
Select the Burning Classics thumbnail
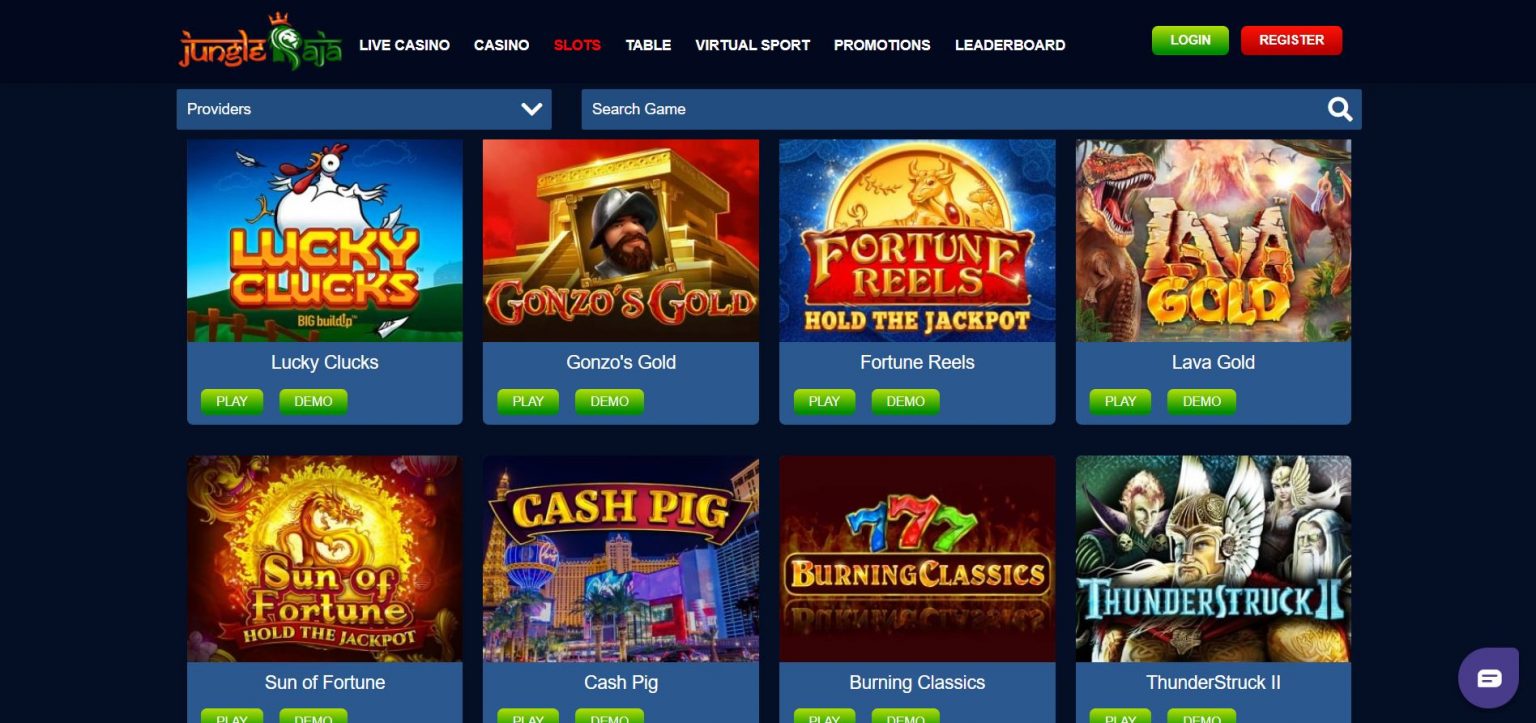pos(917,559)
